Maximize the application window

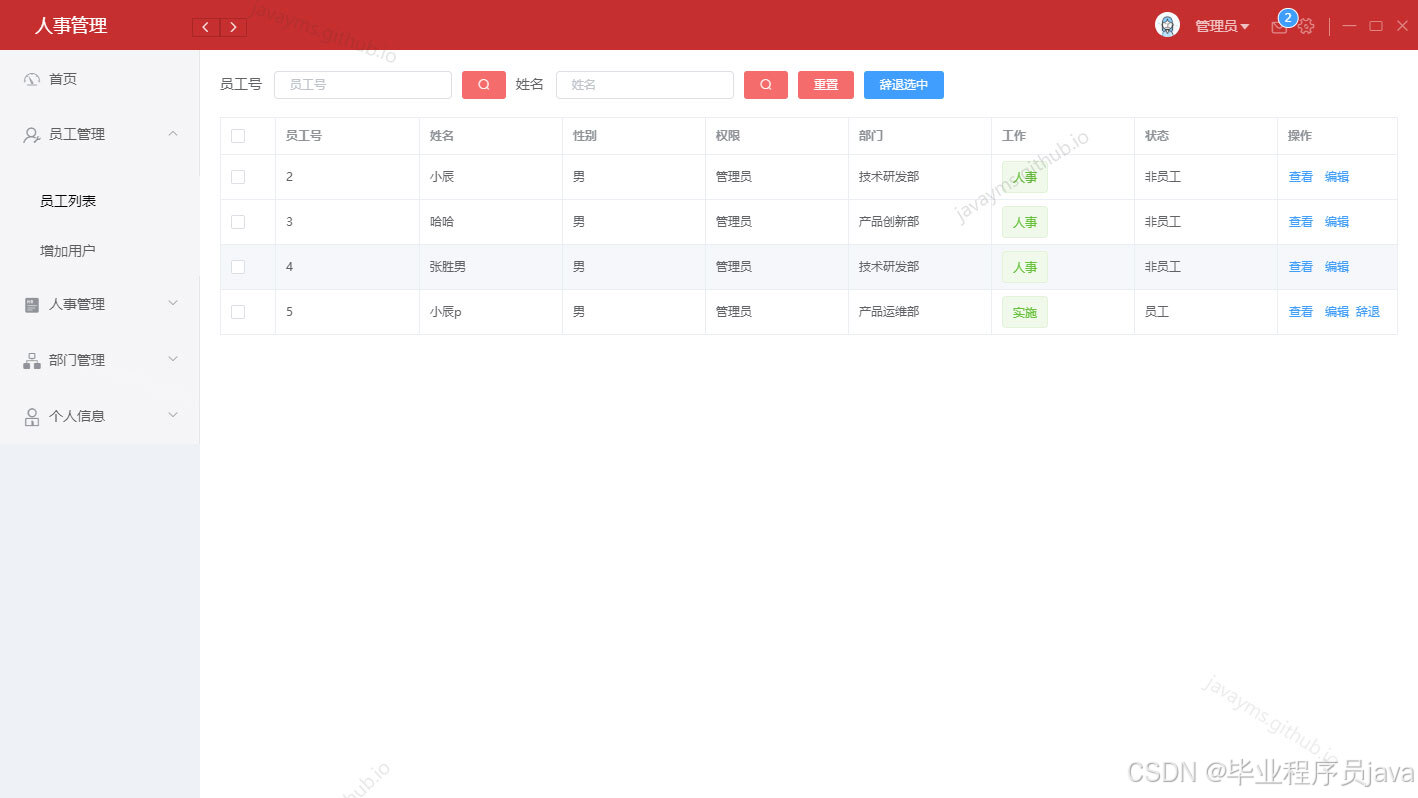1376,26
